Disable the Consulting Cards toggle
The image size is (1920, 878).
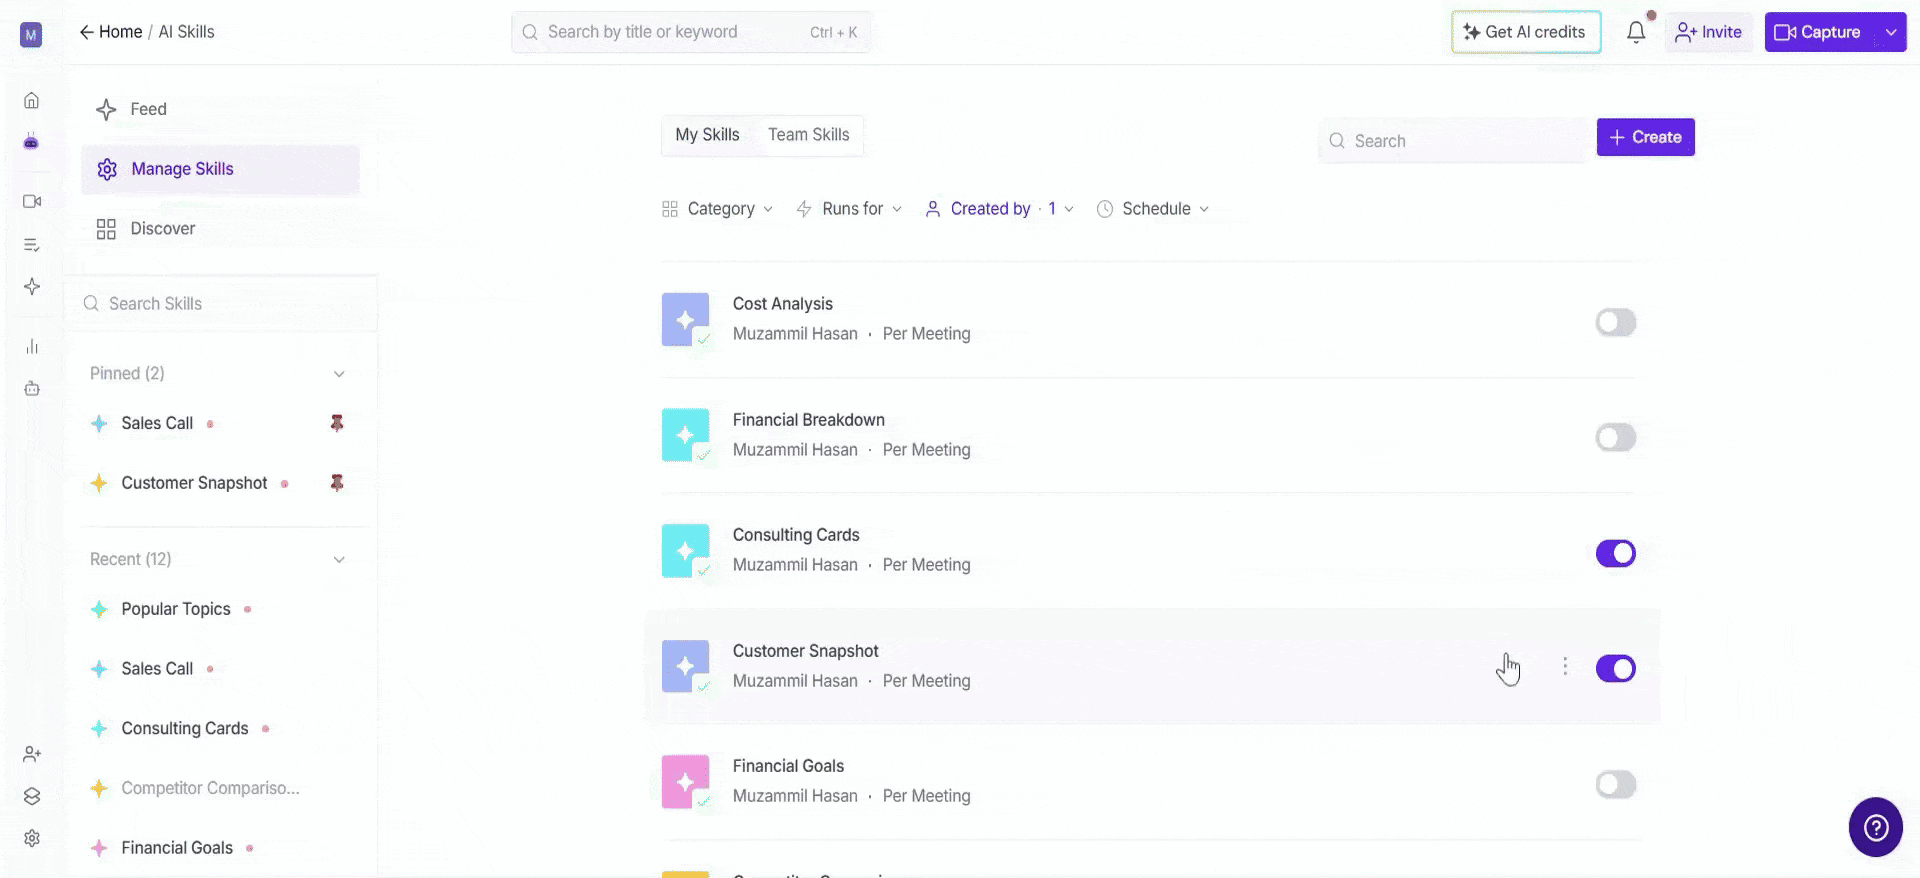pyautogui.click(x=1616, y=553)
